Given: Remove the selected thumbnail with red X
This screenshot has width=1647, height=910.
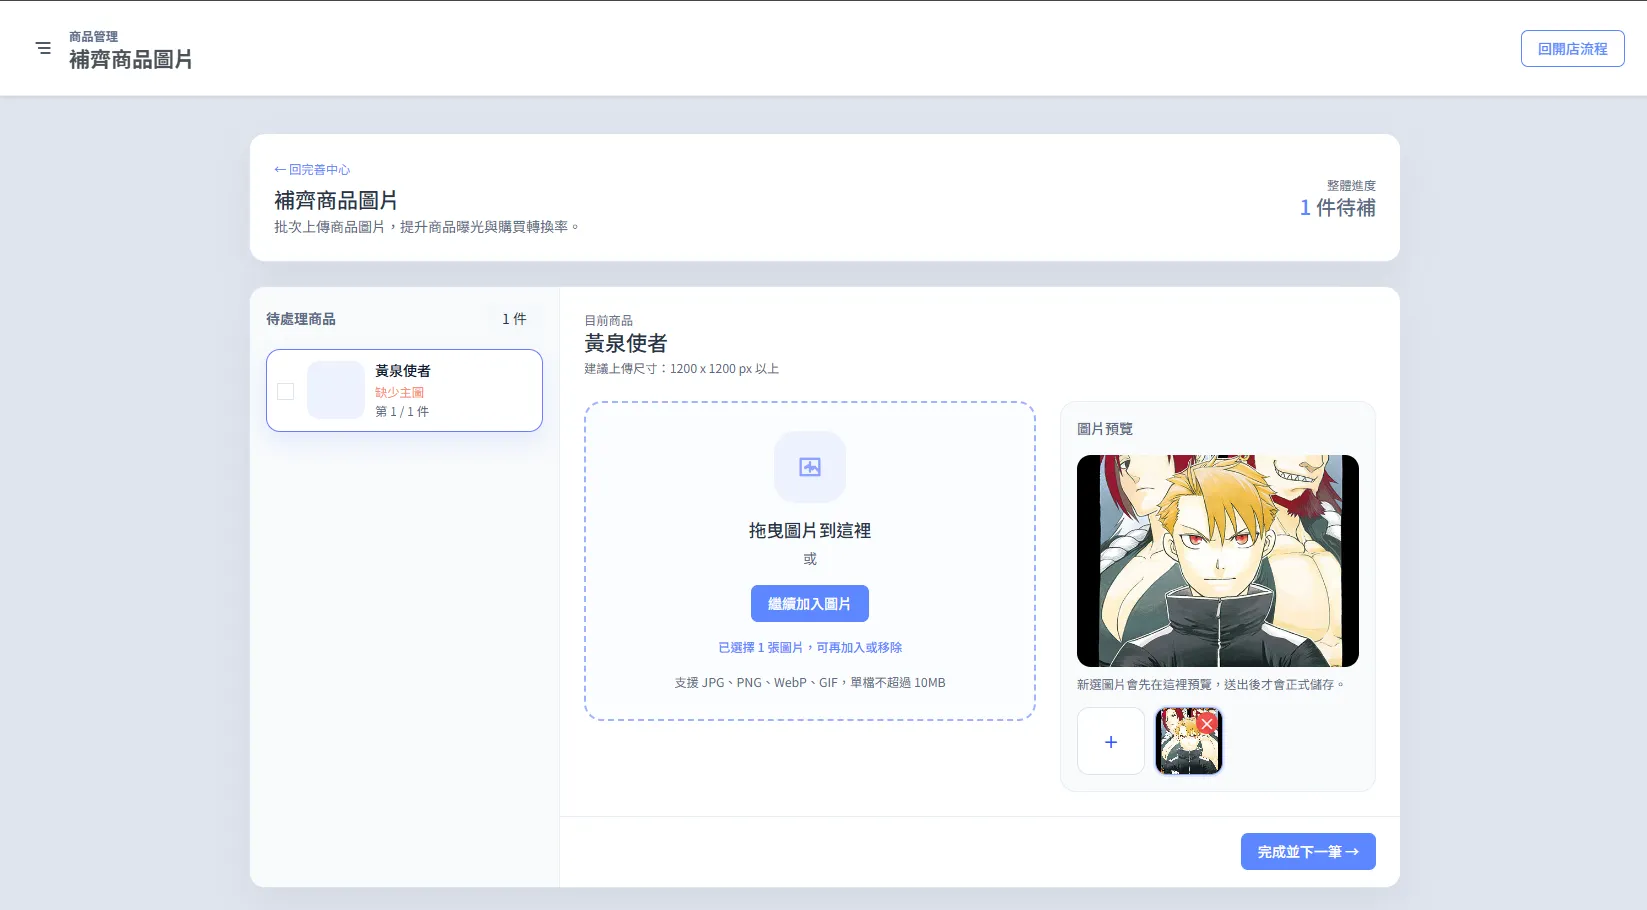Looking at the screenshot, I should coord(1207,723).
